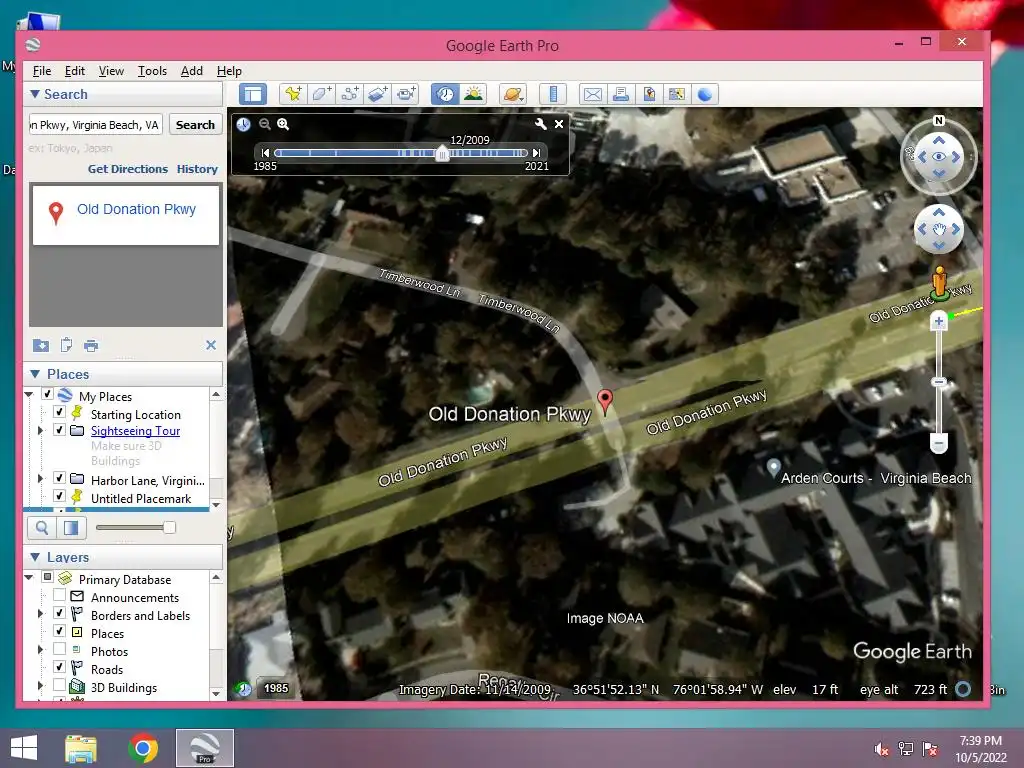Click the Print toolbar icon
The width and height of the screenshot is (1024, 768).
point(621,94)
